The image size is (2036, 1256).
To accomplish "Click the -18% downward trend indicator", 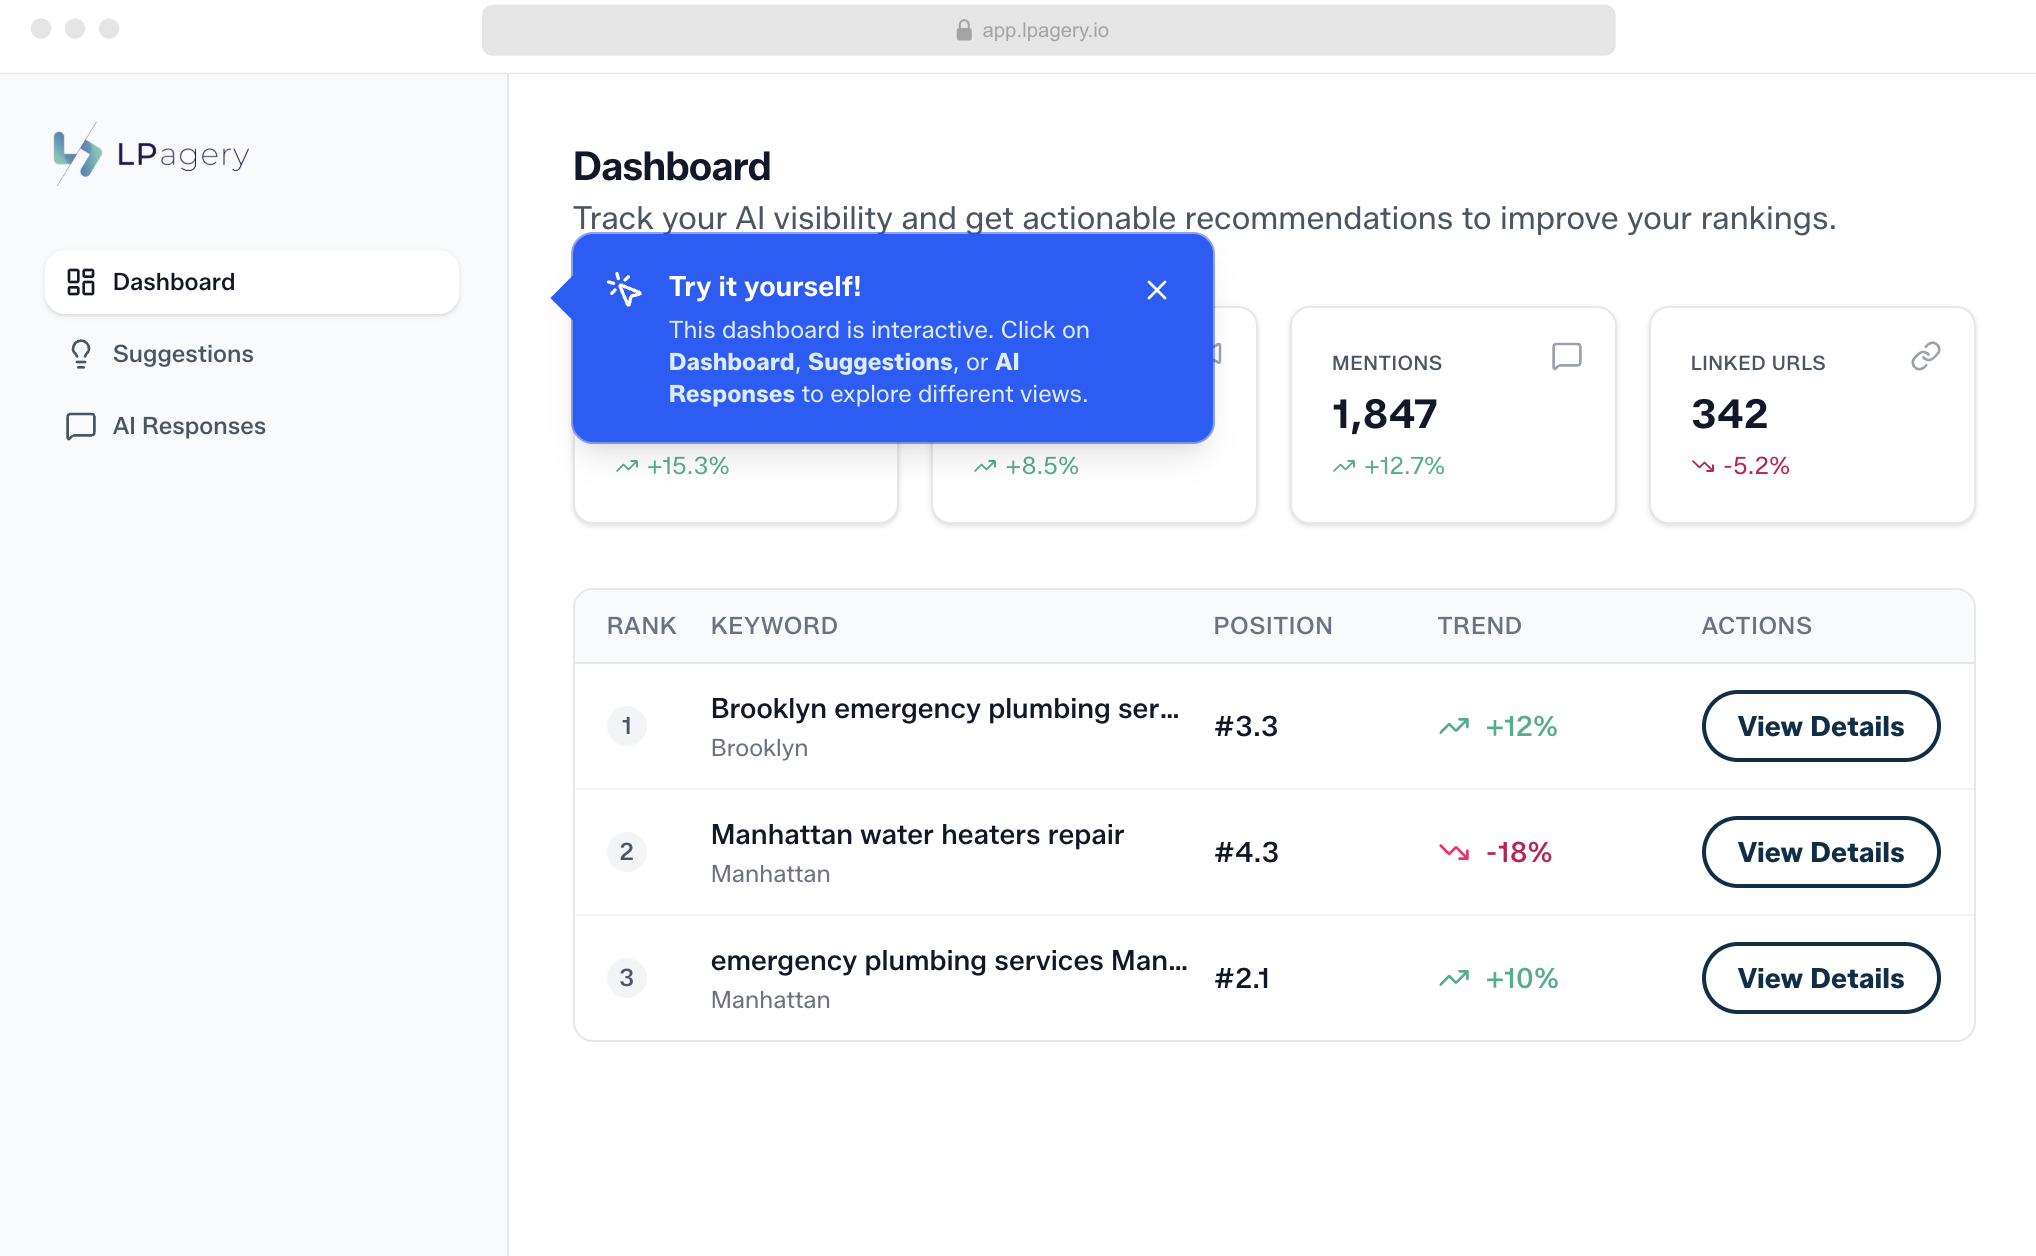I will coord(1496,852).
